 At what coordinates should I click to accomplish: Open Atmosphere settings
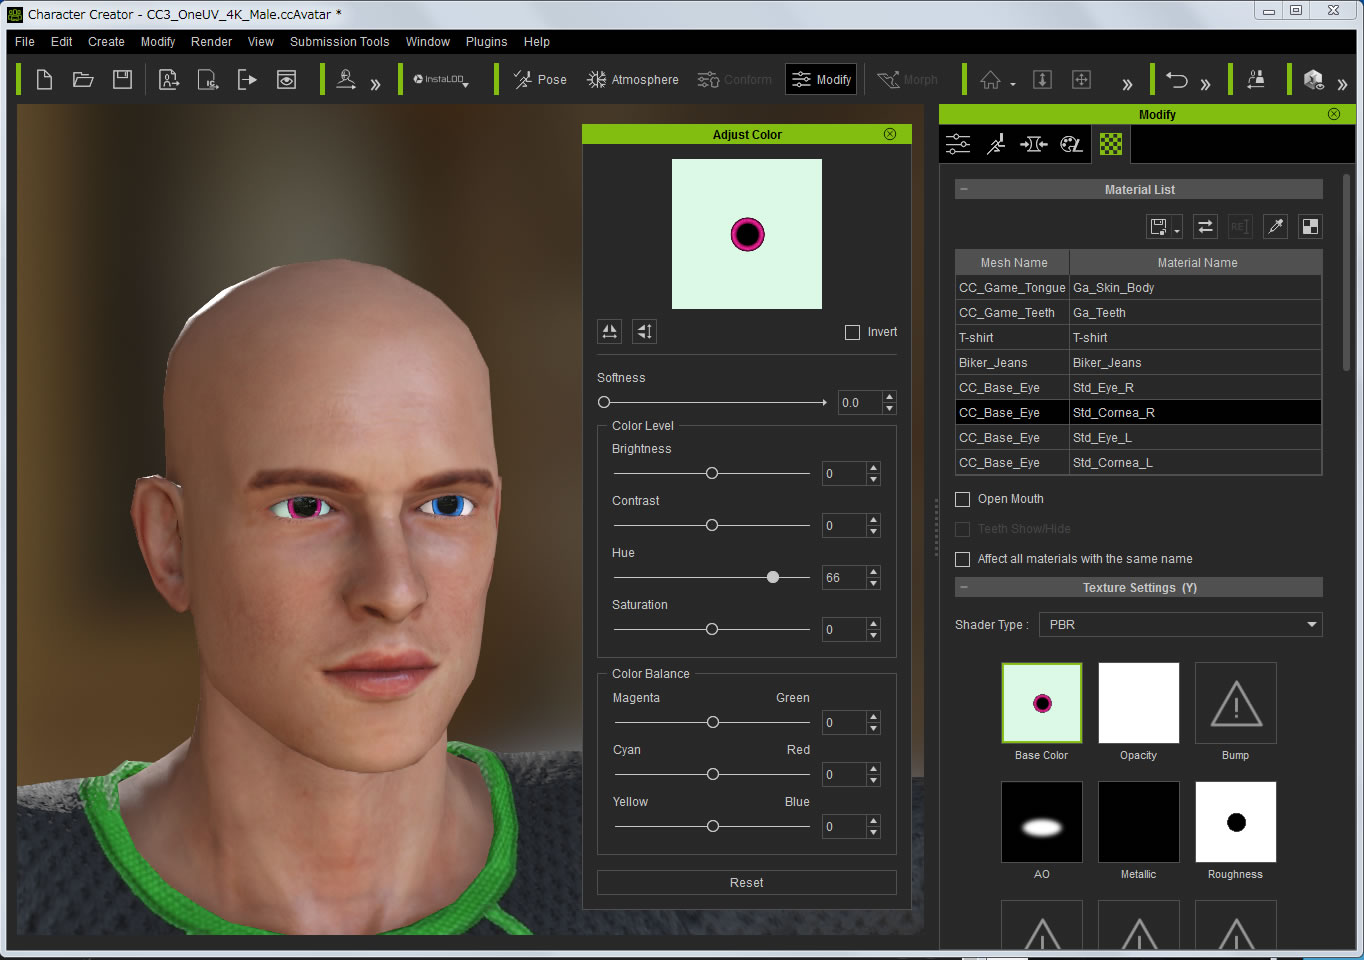coord(632,80)
